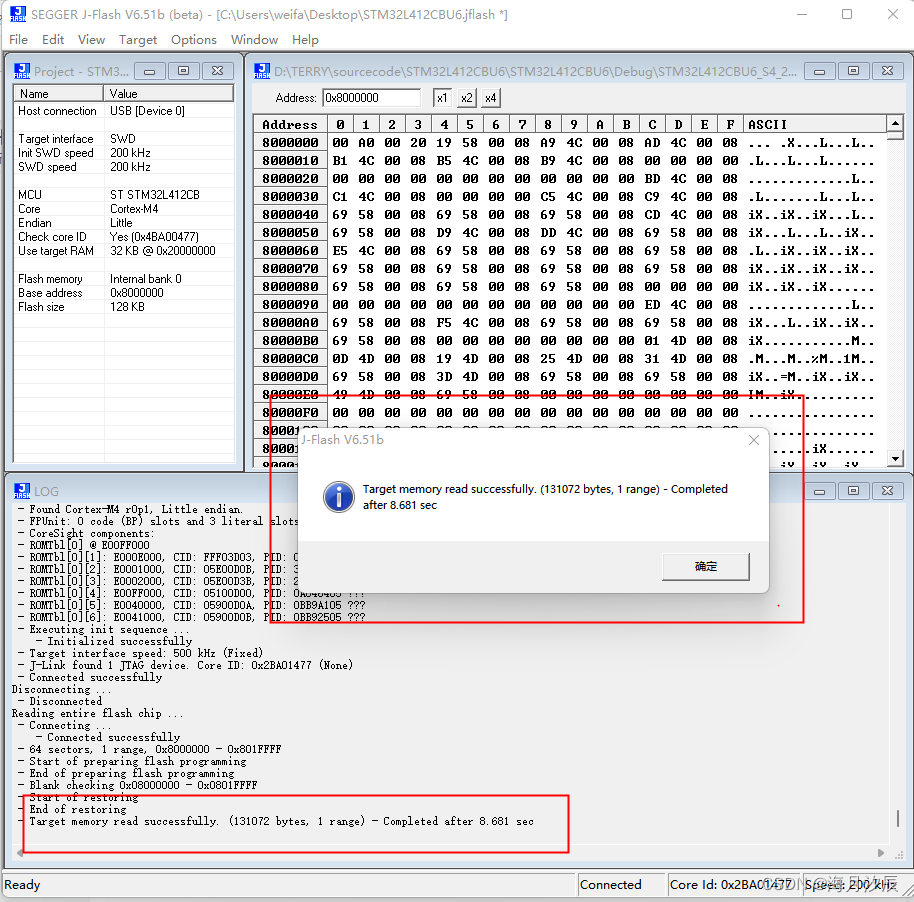Screen dimensions: 914x902
Task: Click the information icon in the dialog
Action: (x=339, y=497)
